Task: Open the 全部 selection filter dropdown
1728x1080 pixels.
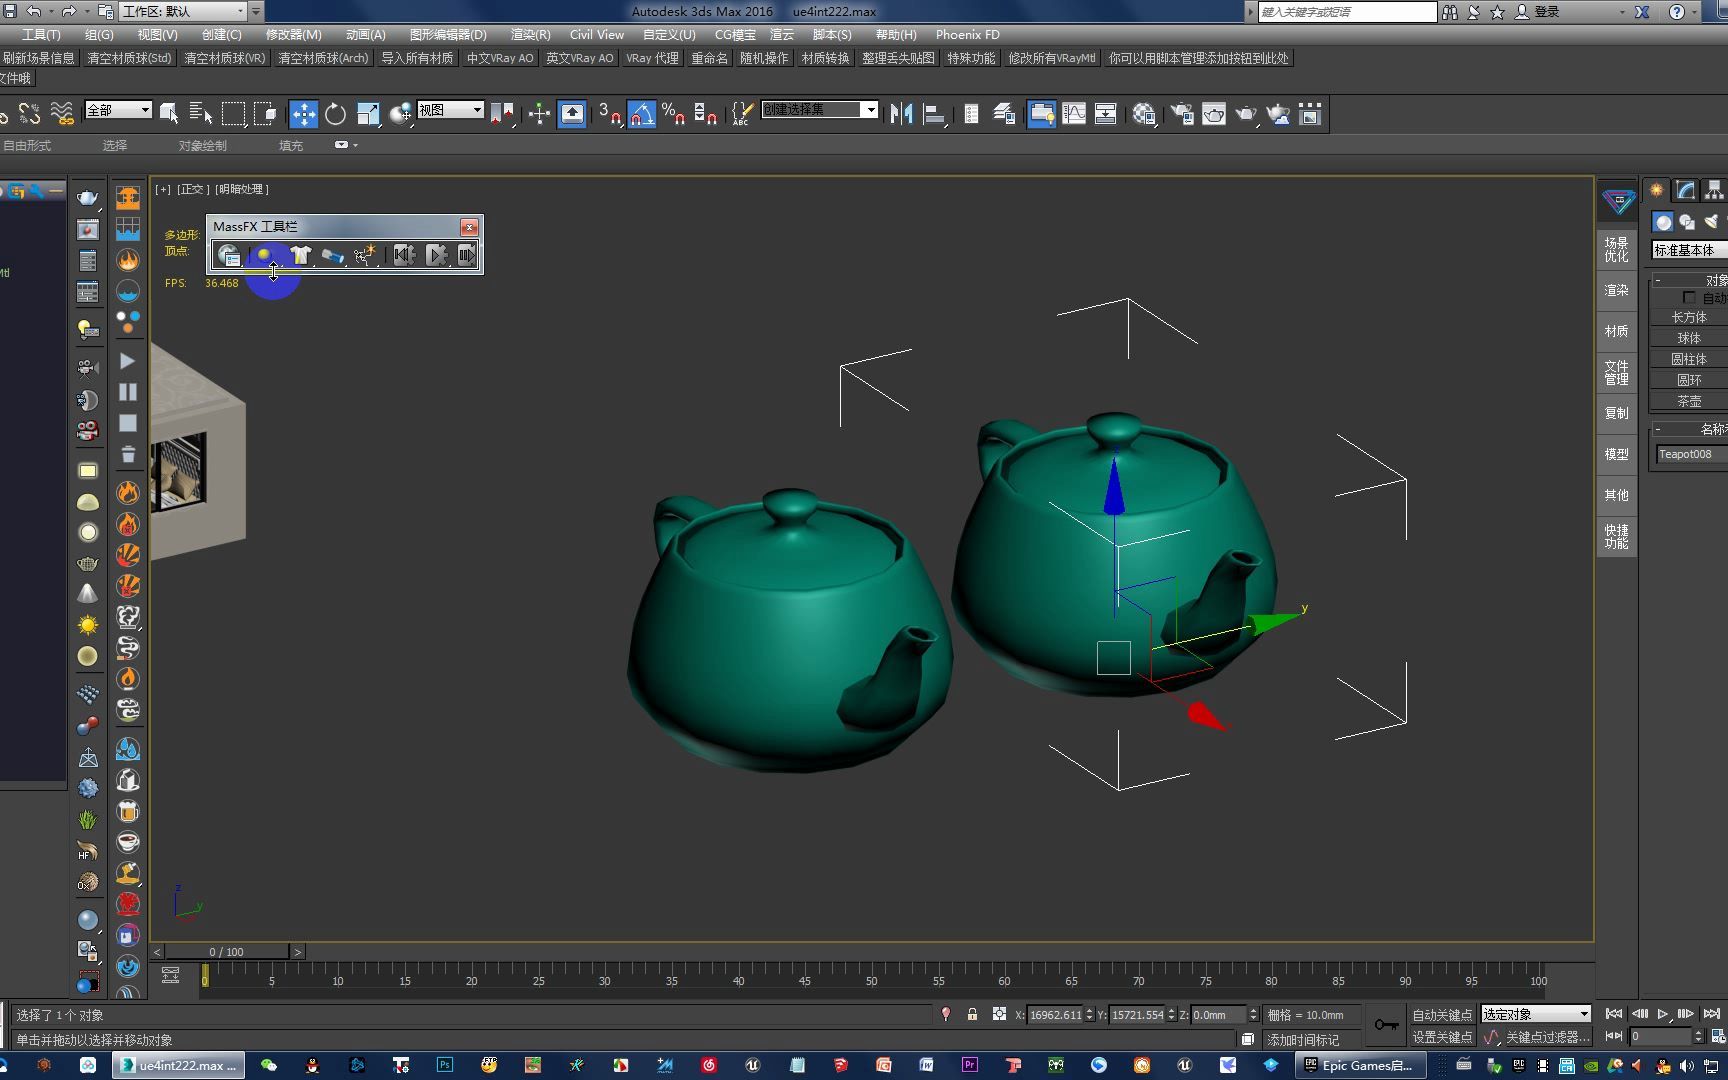Action: click(x=118, y=110)
